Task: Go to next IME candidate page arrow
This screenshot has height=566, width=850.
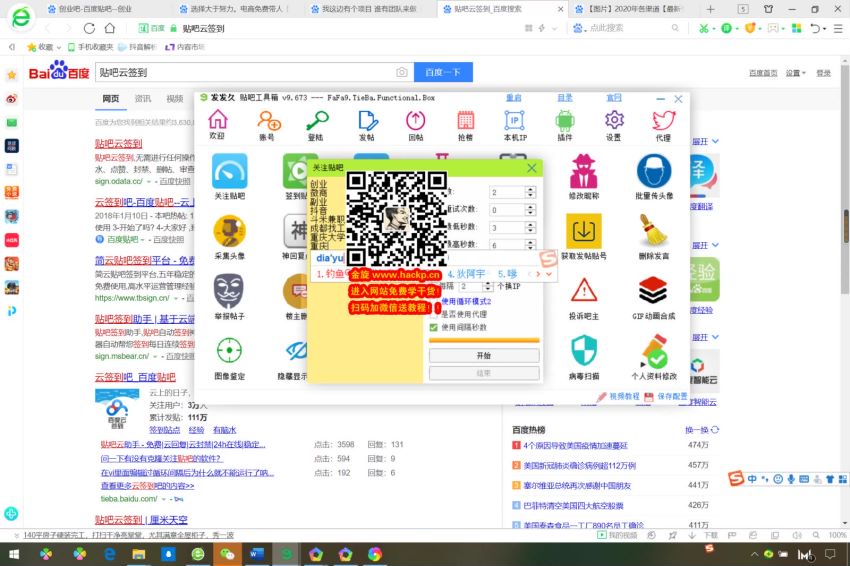Action: pos(538,274)
